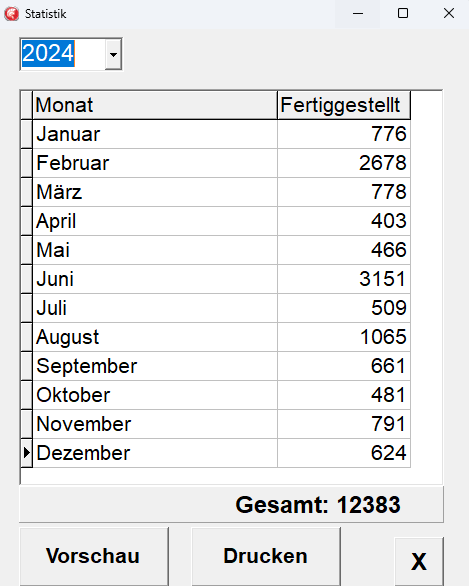Click the September row selector
Screen dimensions: 469x586
(27, 366)
